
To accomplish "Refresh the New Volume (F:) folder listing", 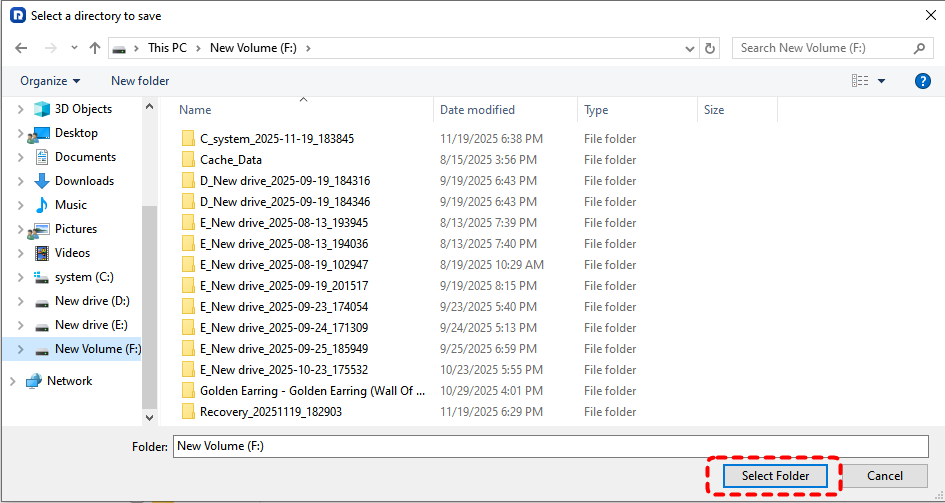I will tap(711, 48).
